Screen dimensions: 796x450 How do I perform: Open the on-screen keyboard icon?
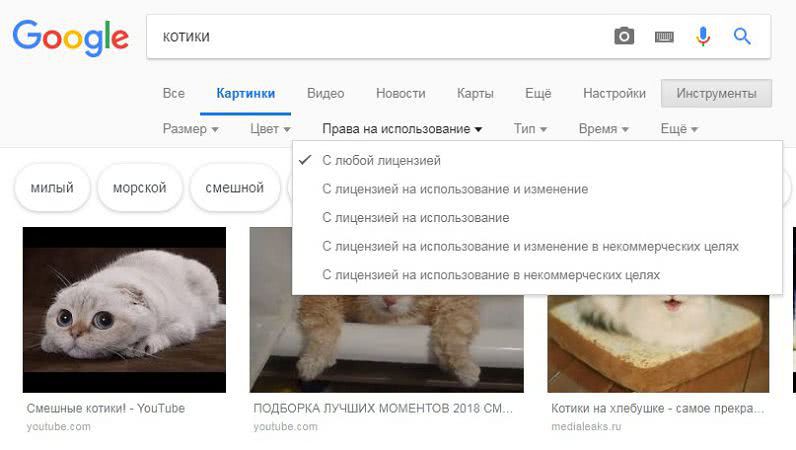[x=664, y=37]
